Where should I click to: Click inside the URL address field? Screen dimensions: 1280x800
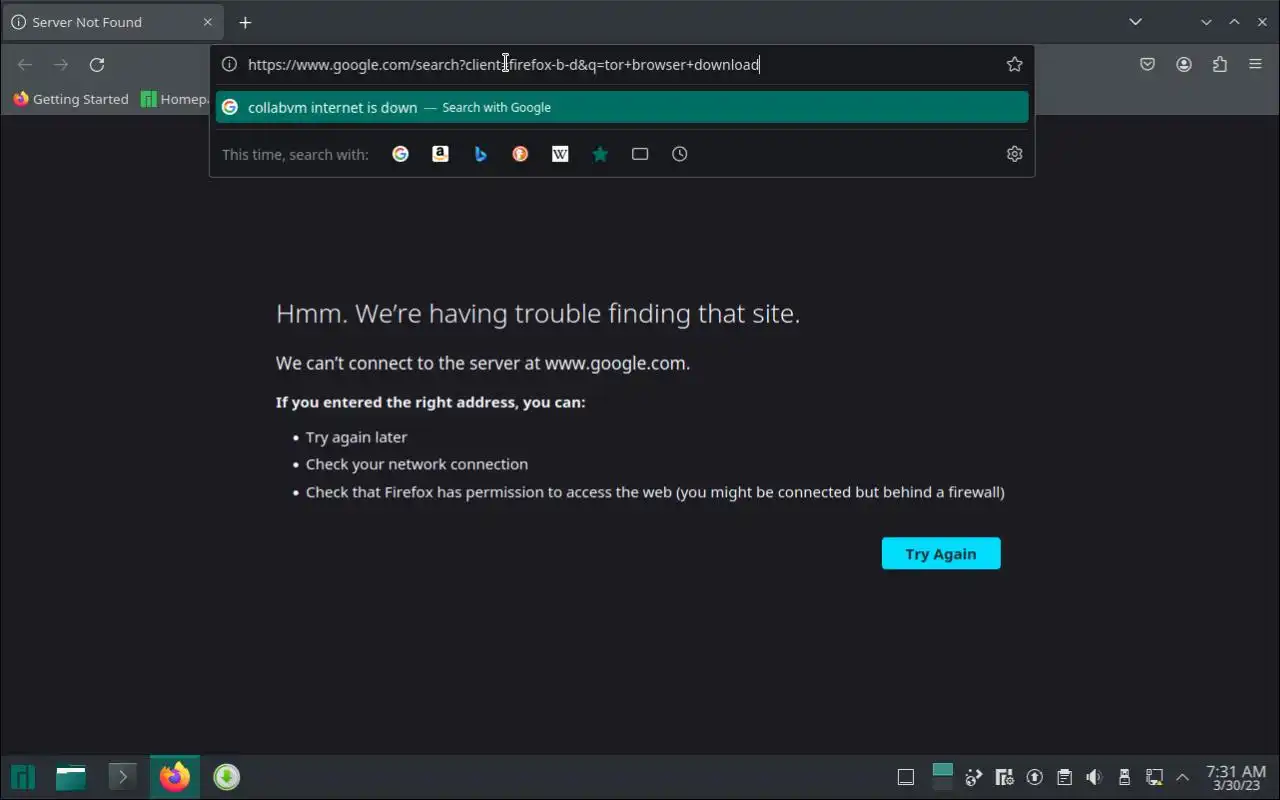[x=620, y=64]
